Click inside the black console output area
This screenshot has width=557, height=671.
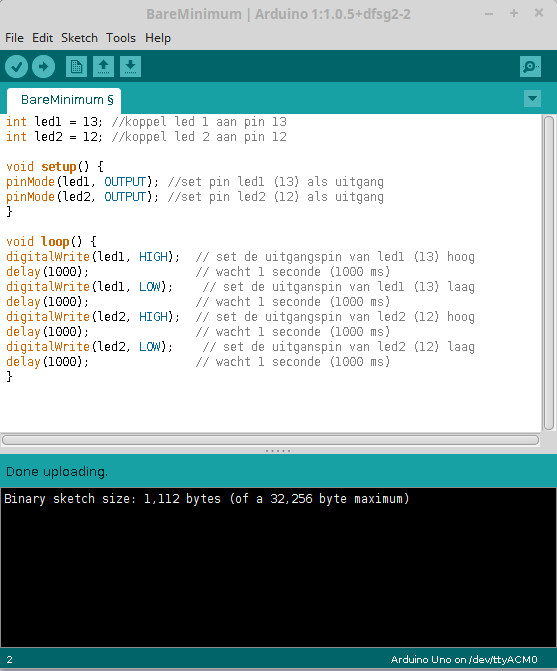(x=278, y=567)
